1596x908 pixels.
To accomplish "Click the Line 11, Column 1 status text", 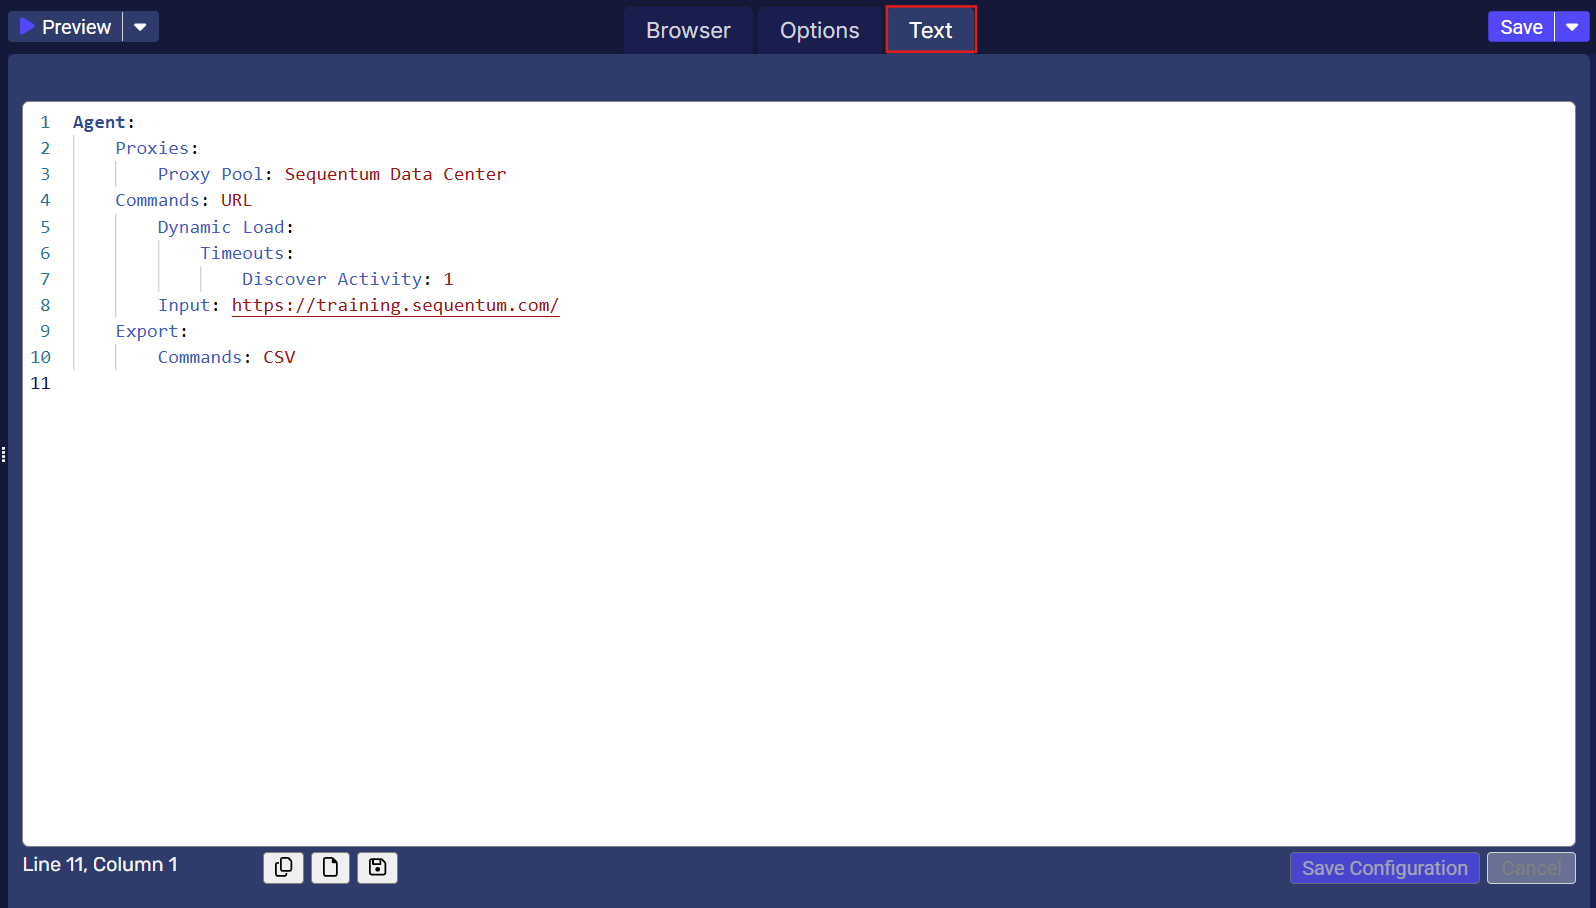I will tap(100, 864).
